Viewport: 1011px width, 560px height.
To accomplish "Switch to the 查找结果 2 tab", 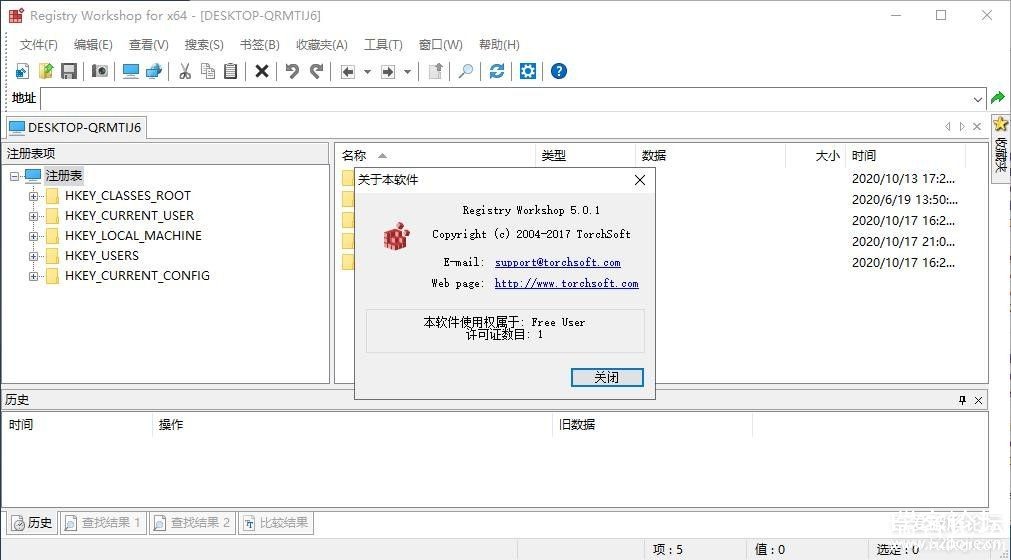I will (x=192, y=523).
